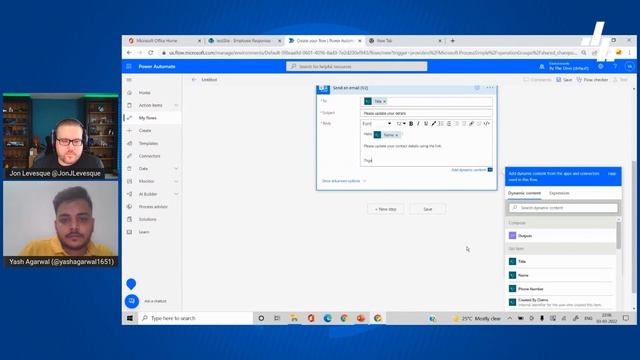Click the Add dynamic content link
This screenshot has width=640, height=360.
coord(469,170)
